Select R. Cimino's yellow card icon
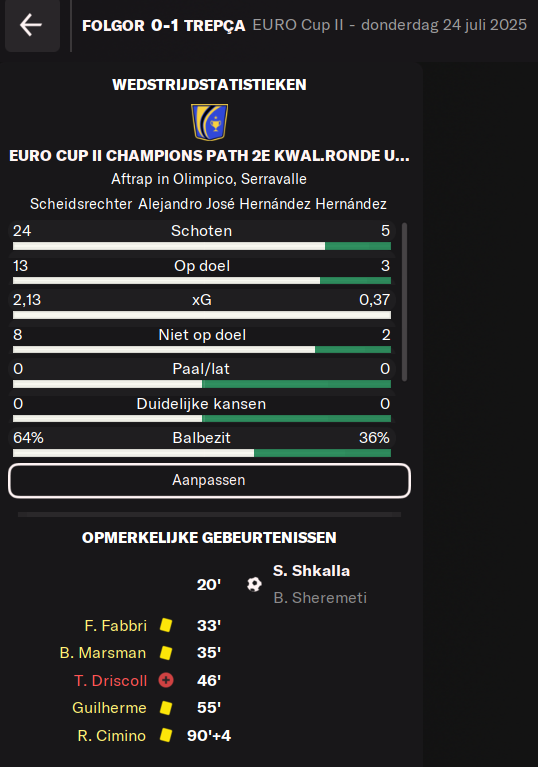 click(166, 735)
